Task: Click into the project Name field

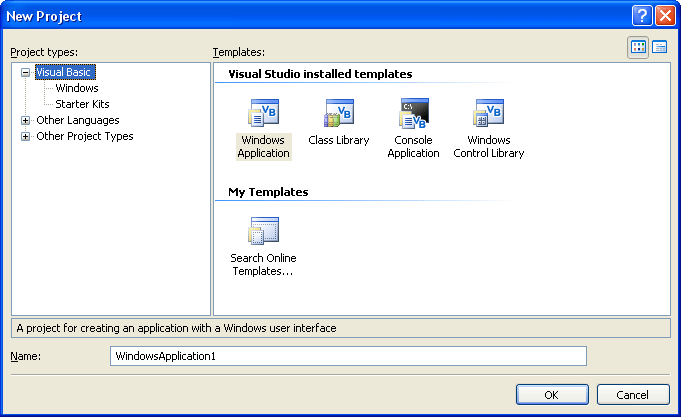Action: point(347,356)
